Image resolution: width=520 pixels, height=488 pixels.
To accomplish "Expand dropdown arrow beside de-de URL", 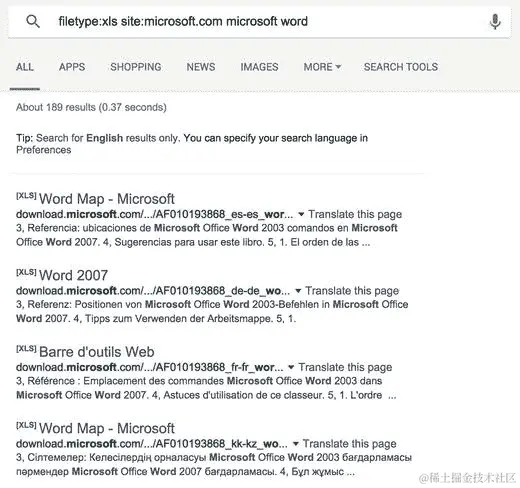I will click(298, 291).
